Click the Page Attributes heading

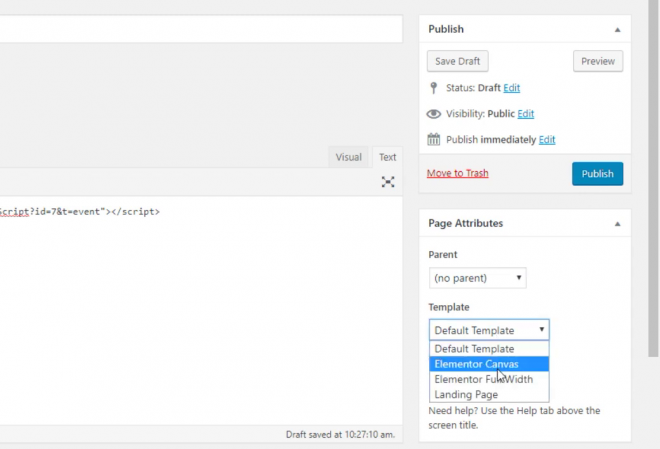[466, 223]
